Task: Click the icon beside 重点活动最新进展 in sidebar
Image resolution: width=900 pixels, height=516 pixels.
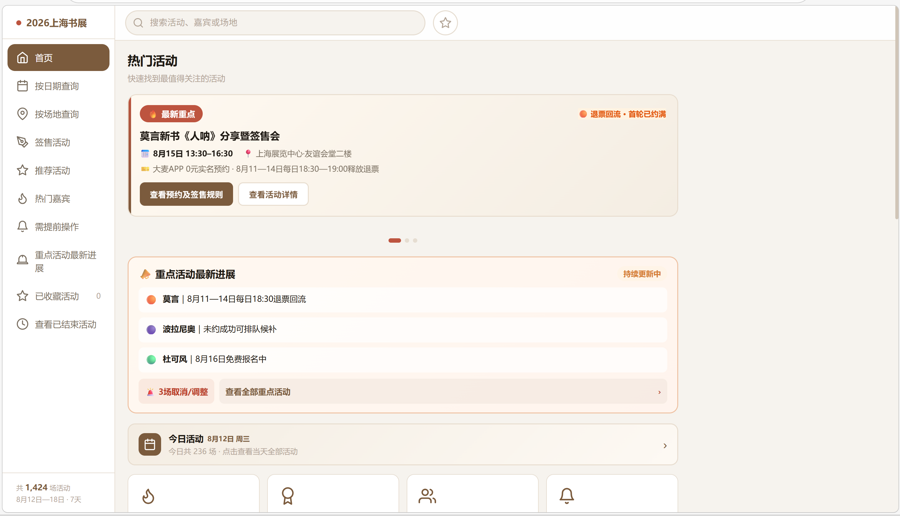Action: point(22,260)
